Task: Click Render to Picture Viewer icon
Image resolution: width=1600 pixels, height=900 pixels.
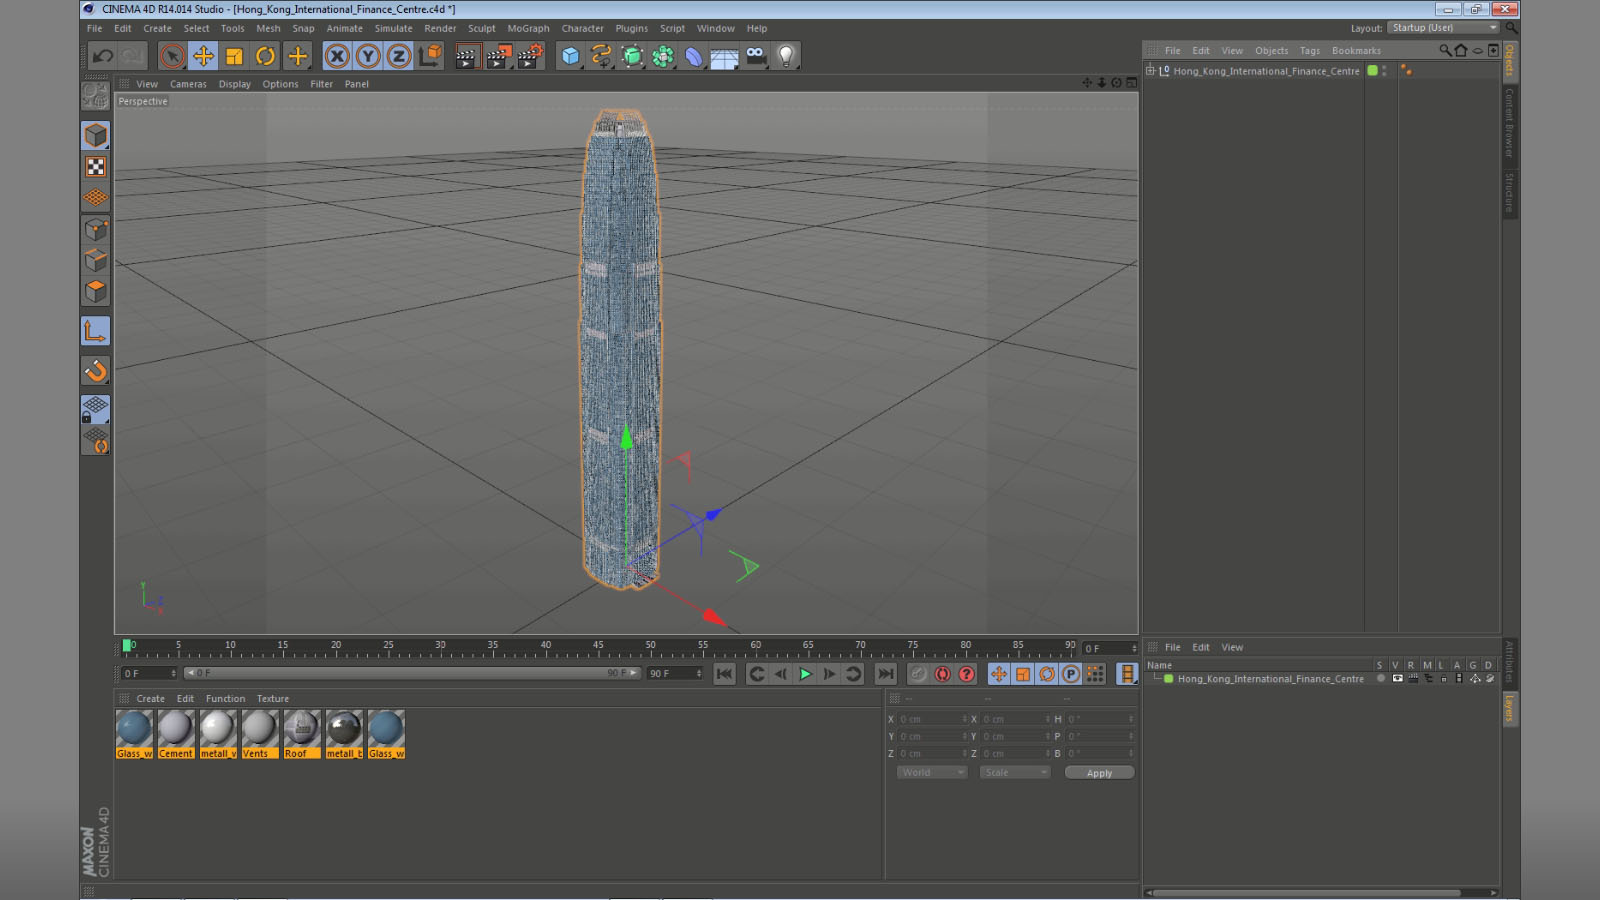Action: pyautogui.click(x=498, y=56)
